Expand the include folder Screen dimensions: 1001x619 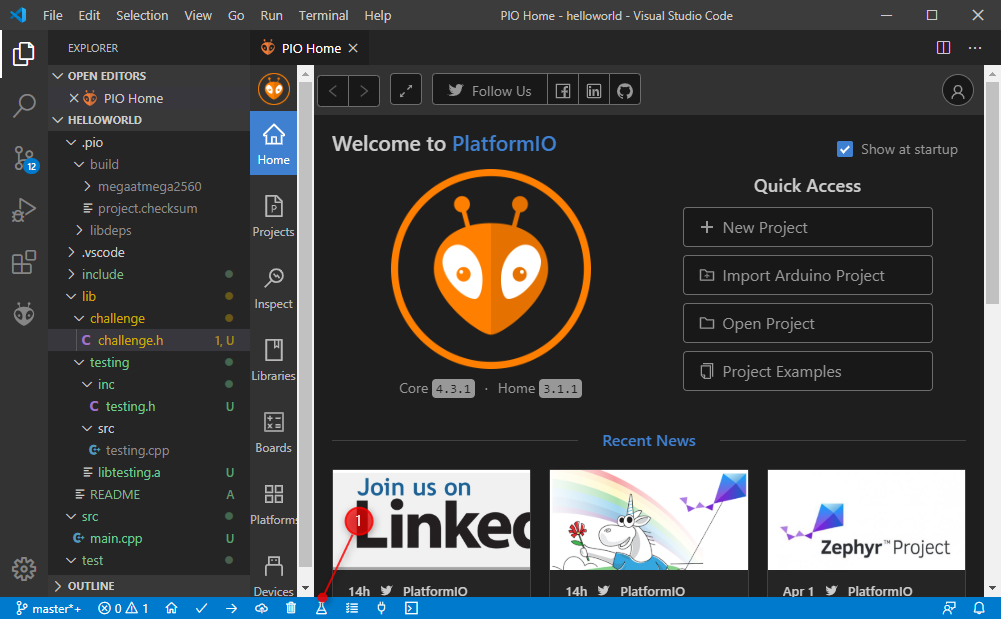click(x=149, y=274)
